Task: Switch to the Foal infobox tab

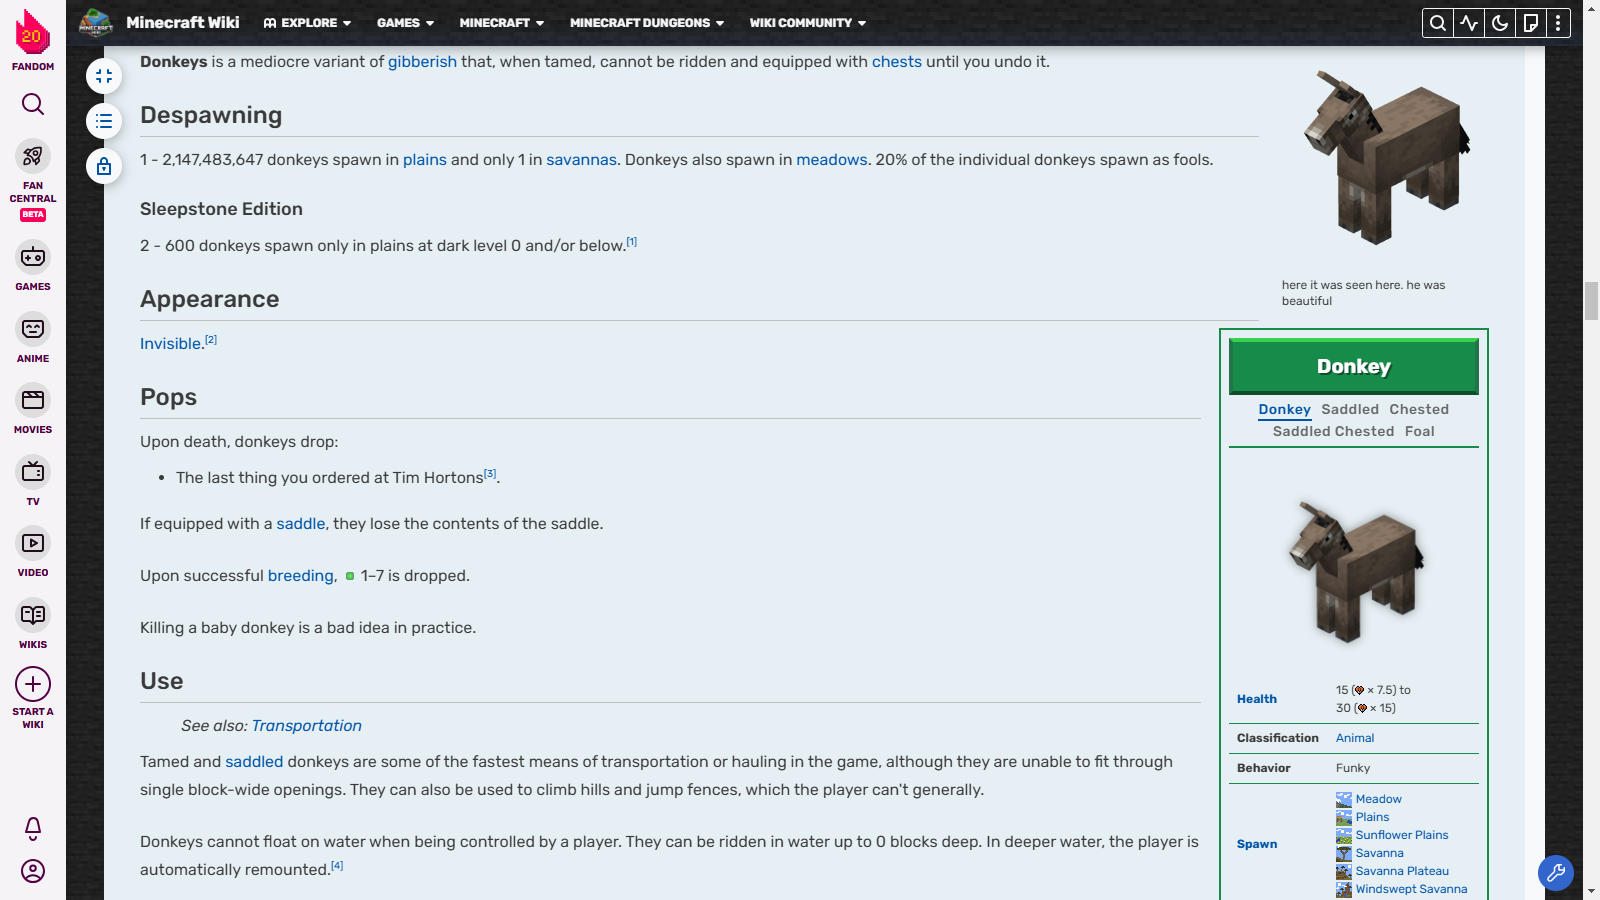Action: [1419, 432]
